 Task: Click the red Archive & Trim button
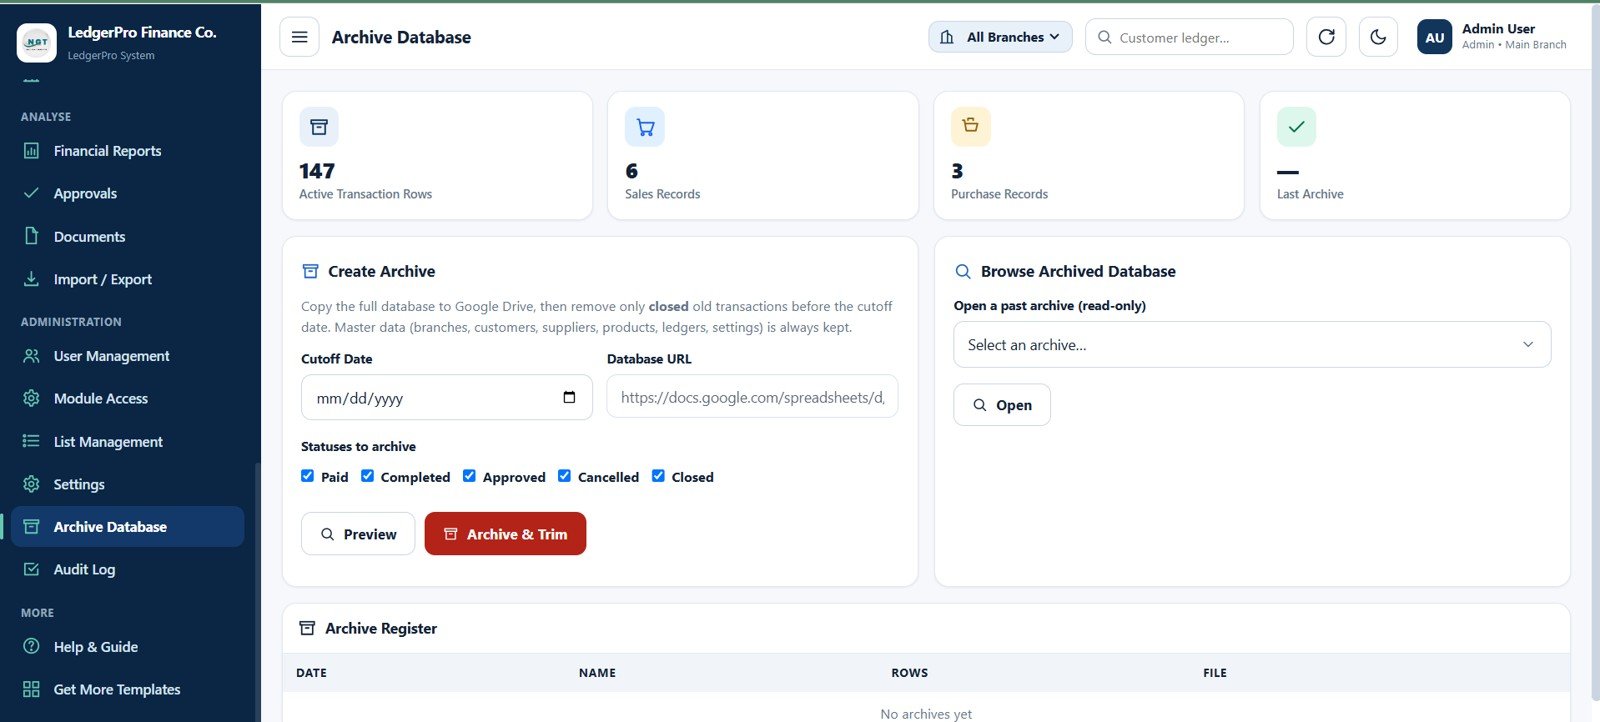[505, 534]
